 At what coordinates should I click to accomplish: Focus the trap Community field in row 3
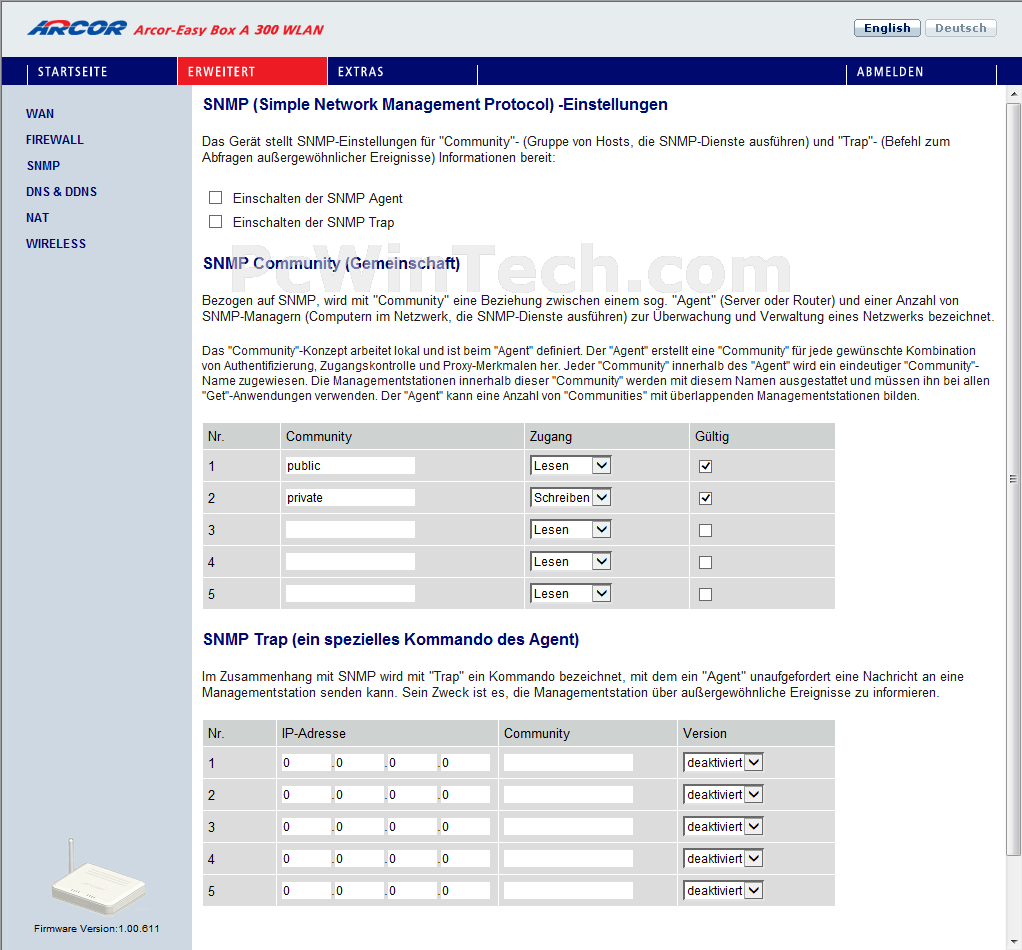[x=568, y=826]
